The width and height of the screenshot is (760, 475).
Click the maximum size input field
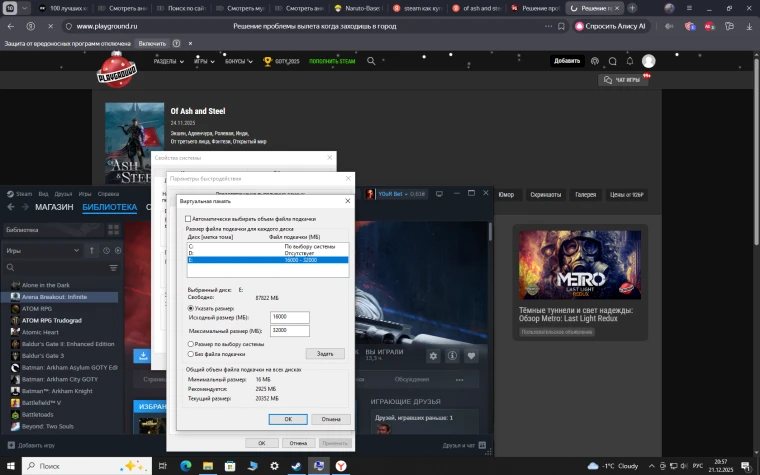[x=290, y=329]
